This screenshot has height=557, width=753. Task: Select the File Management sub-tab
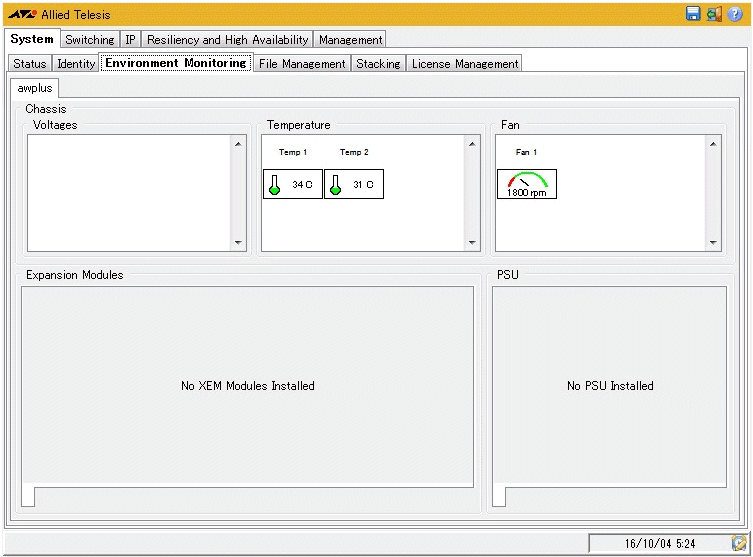302,64
